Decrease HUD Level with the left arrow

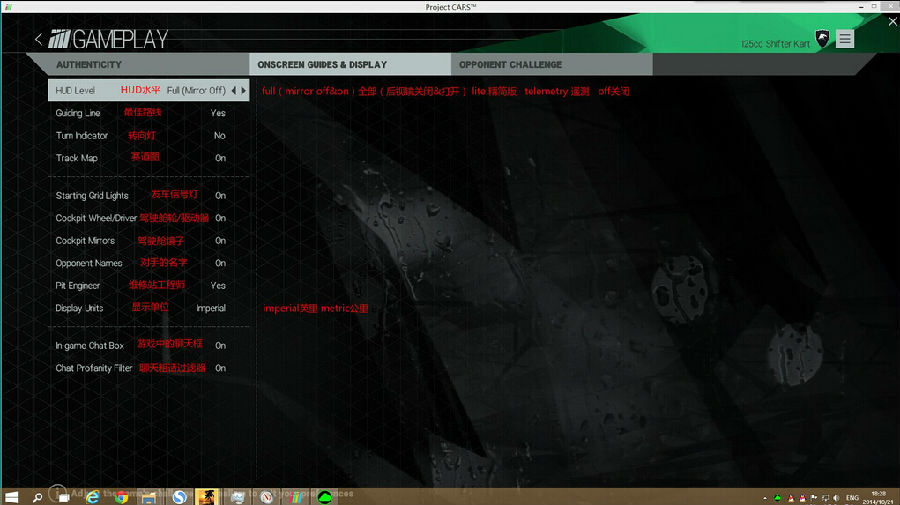pos(234,90)
